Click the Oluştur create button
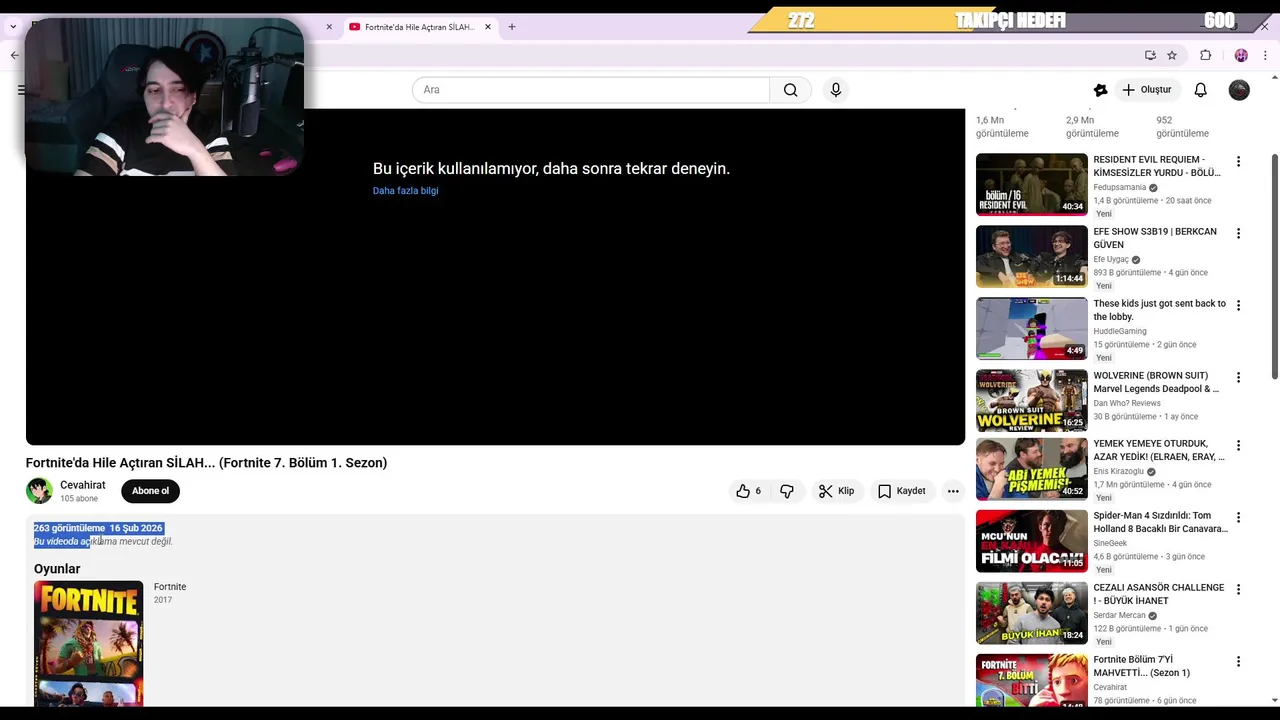The width and height of the screenshot is (1280, 720). 1146,90
